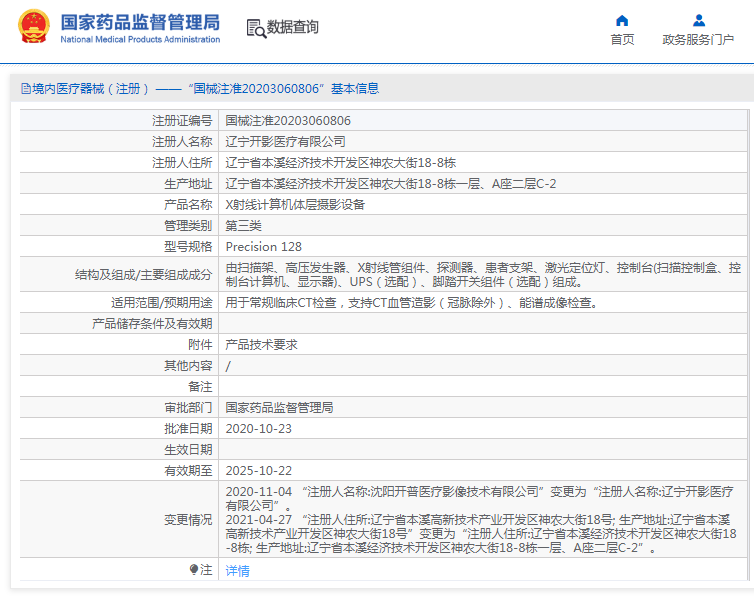754x597 pixels.
Task: Click the 注册证编号 row label
Action: (182, 121)
